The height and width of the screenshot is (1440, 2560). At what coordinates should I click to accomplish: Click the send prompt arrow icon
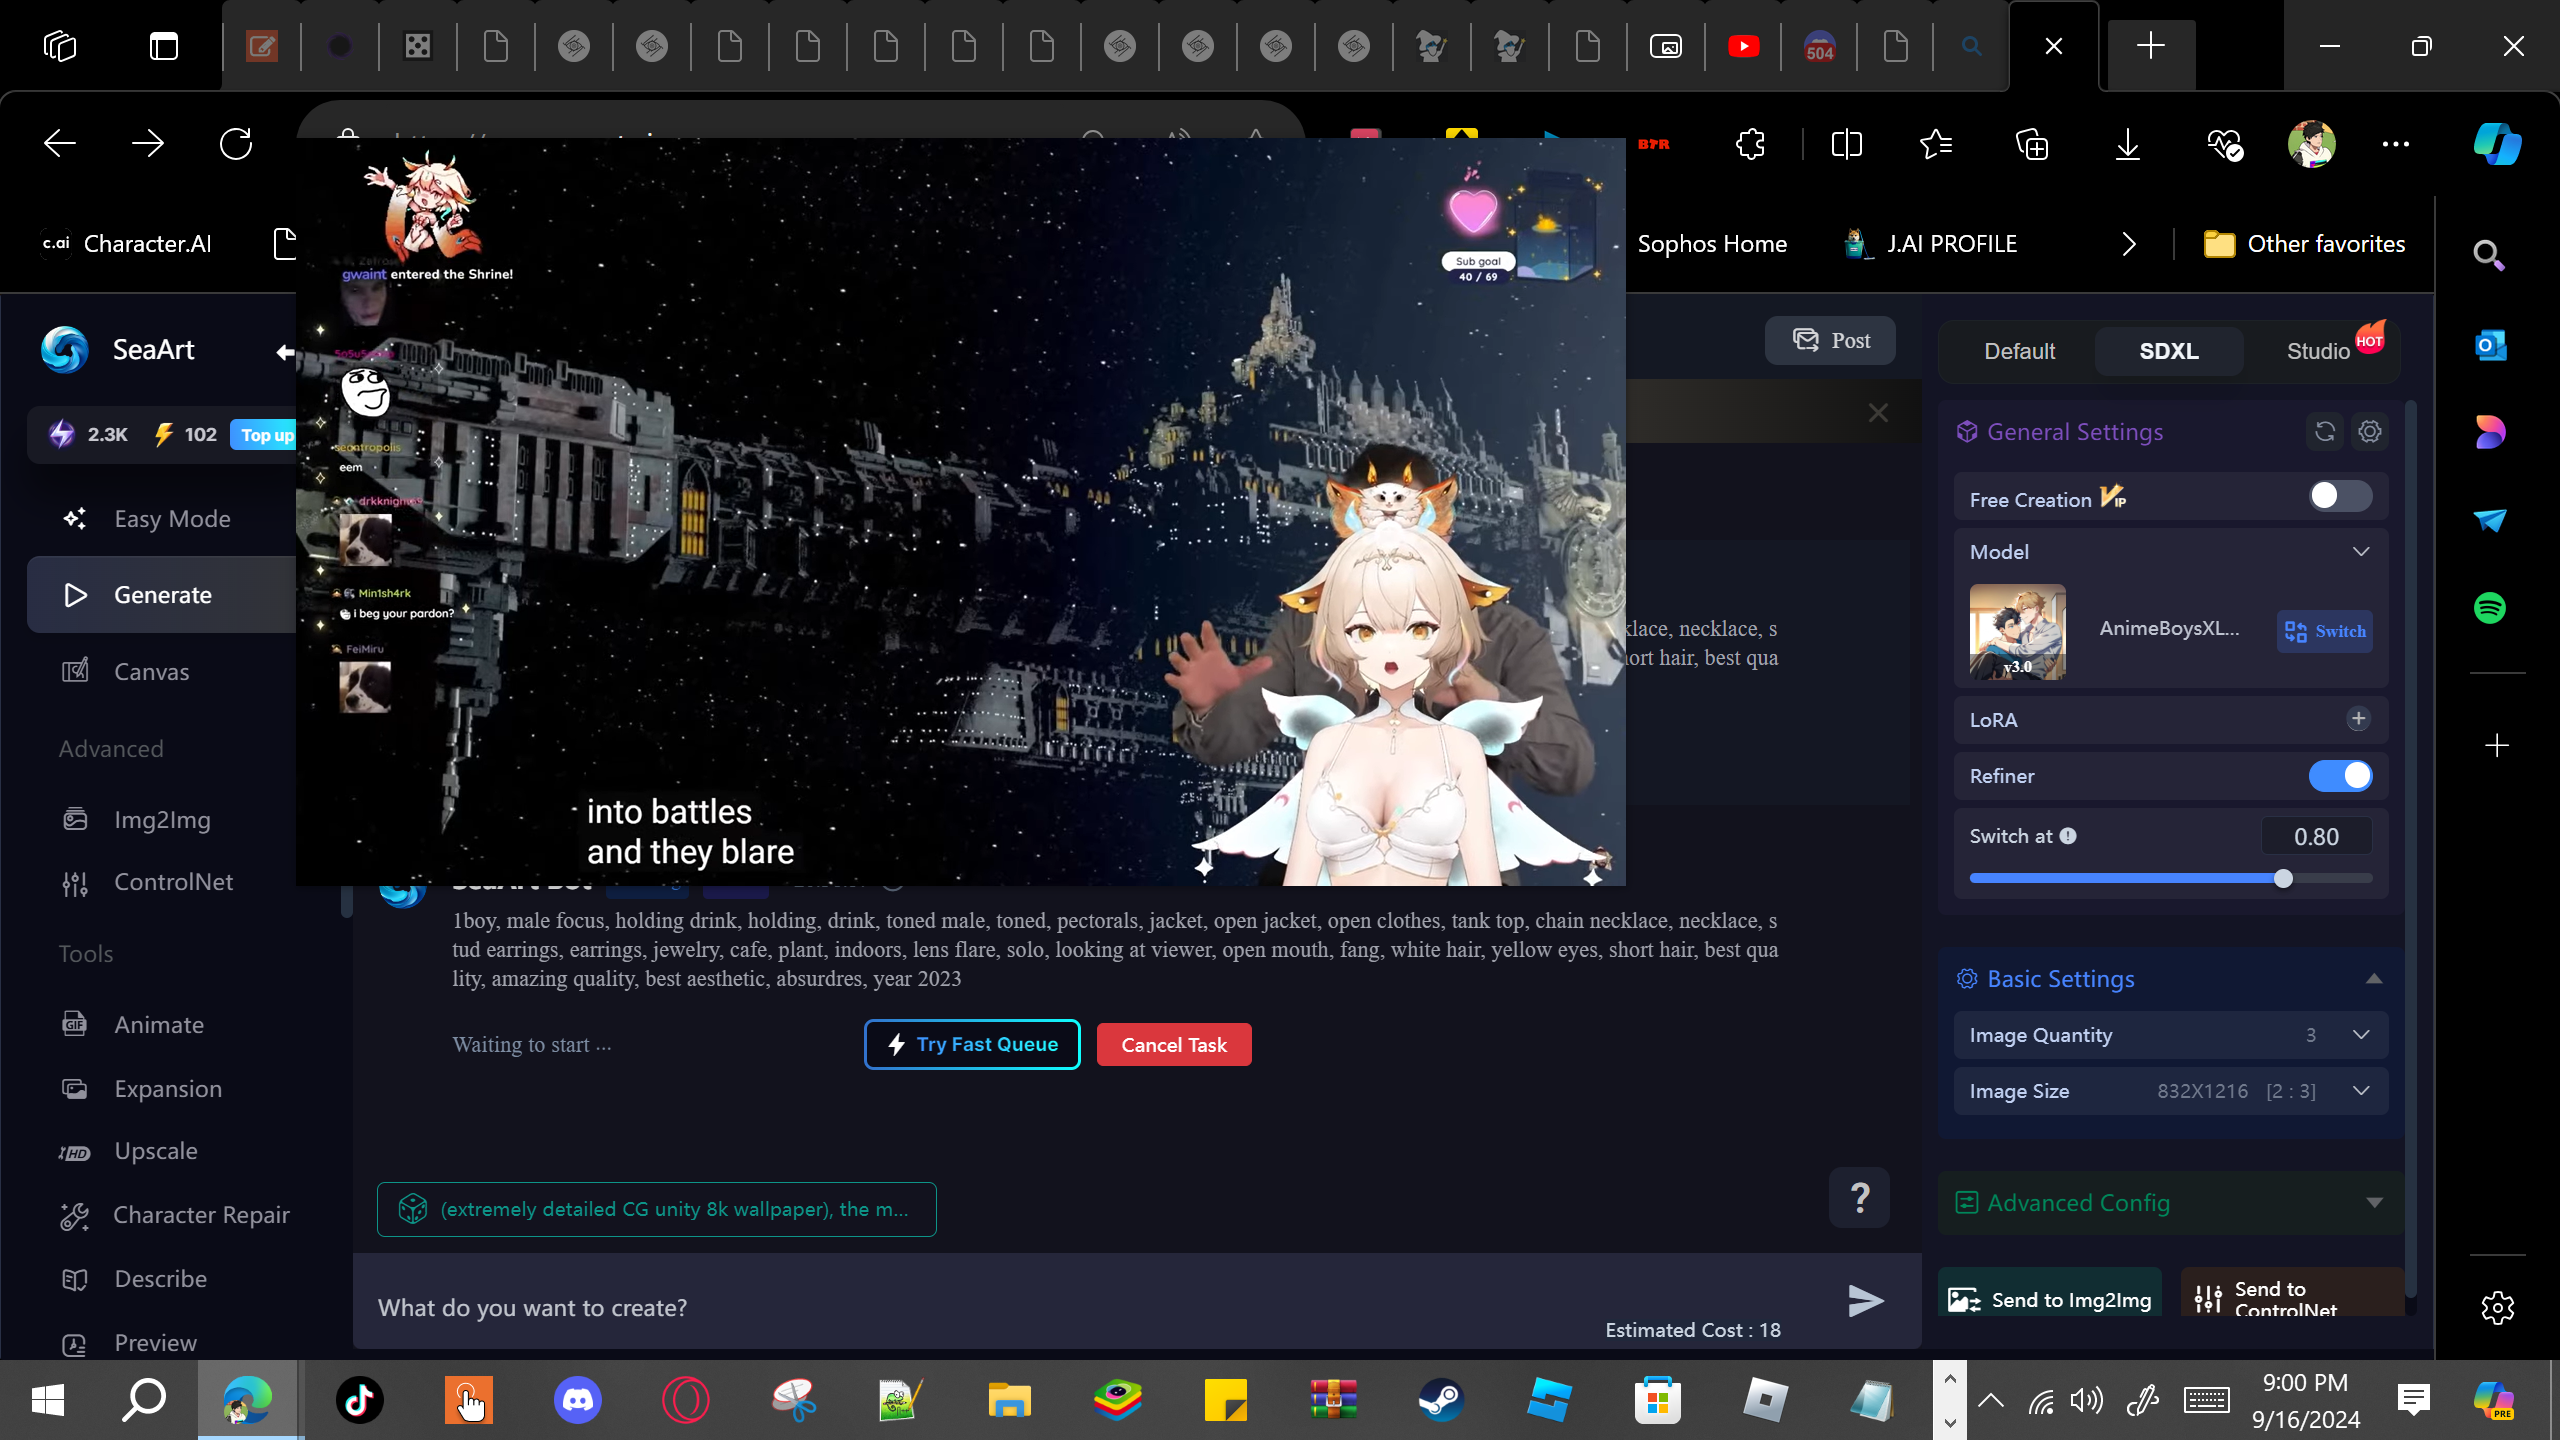point(1865,1301)
